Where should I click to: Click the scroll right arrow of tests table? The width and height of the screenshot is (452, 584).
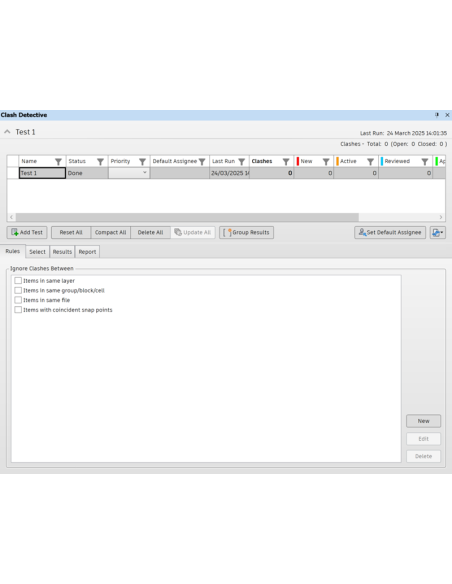(441, 217)
